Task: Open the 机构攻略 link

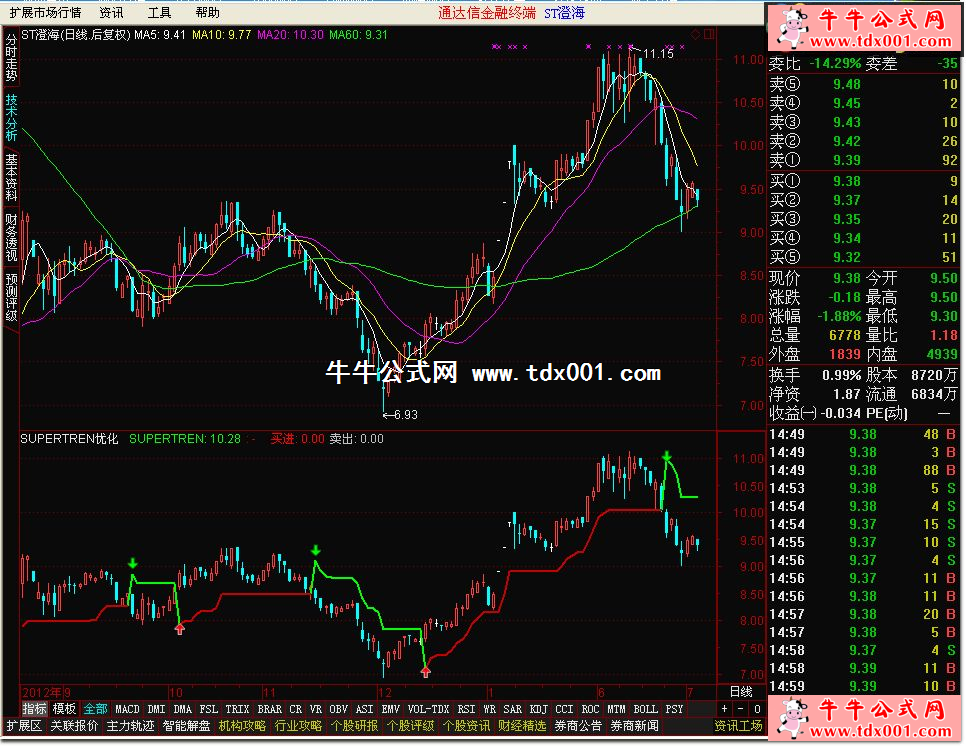Action: (x=242, y=726)
